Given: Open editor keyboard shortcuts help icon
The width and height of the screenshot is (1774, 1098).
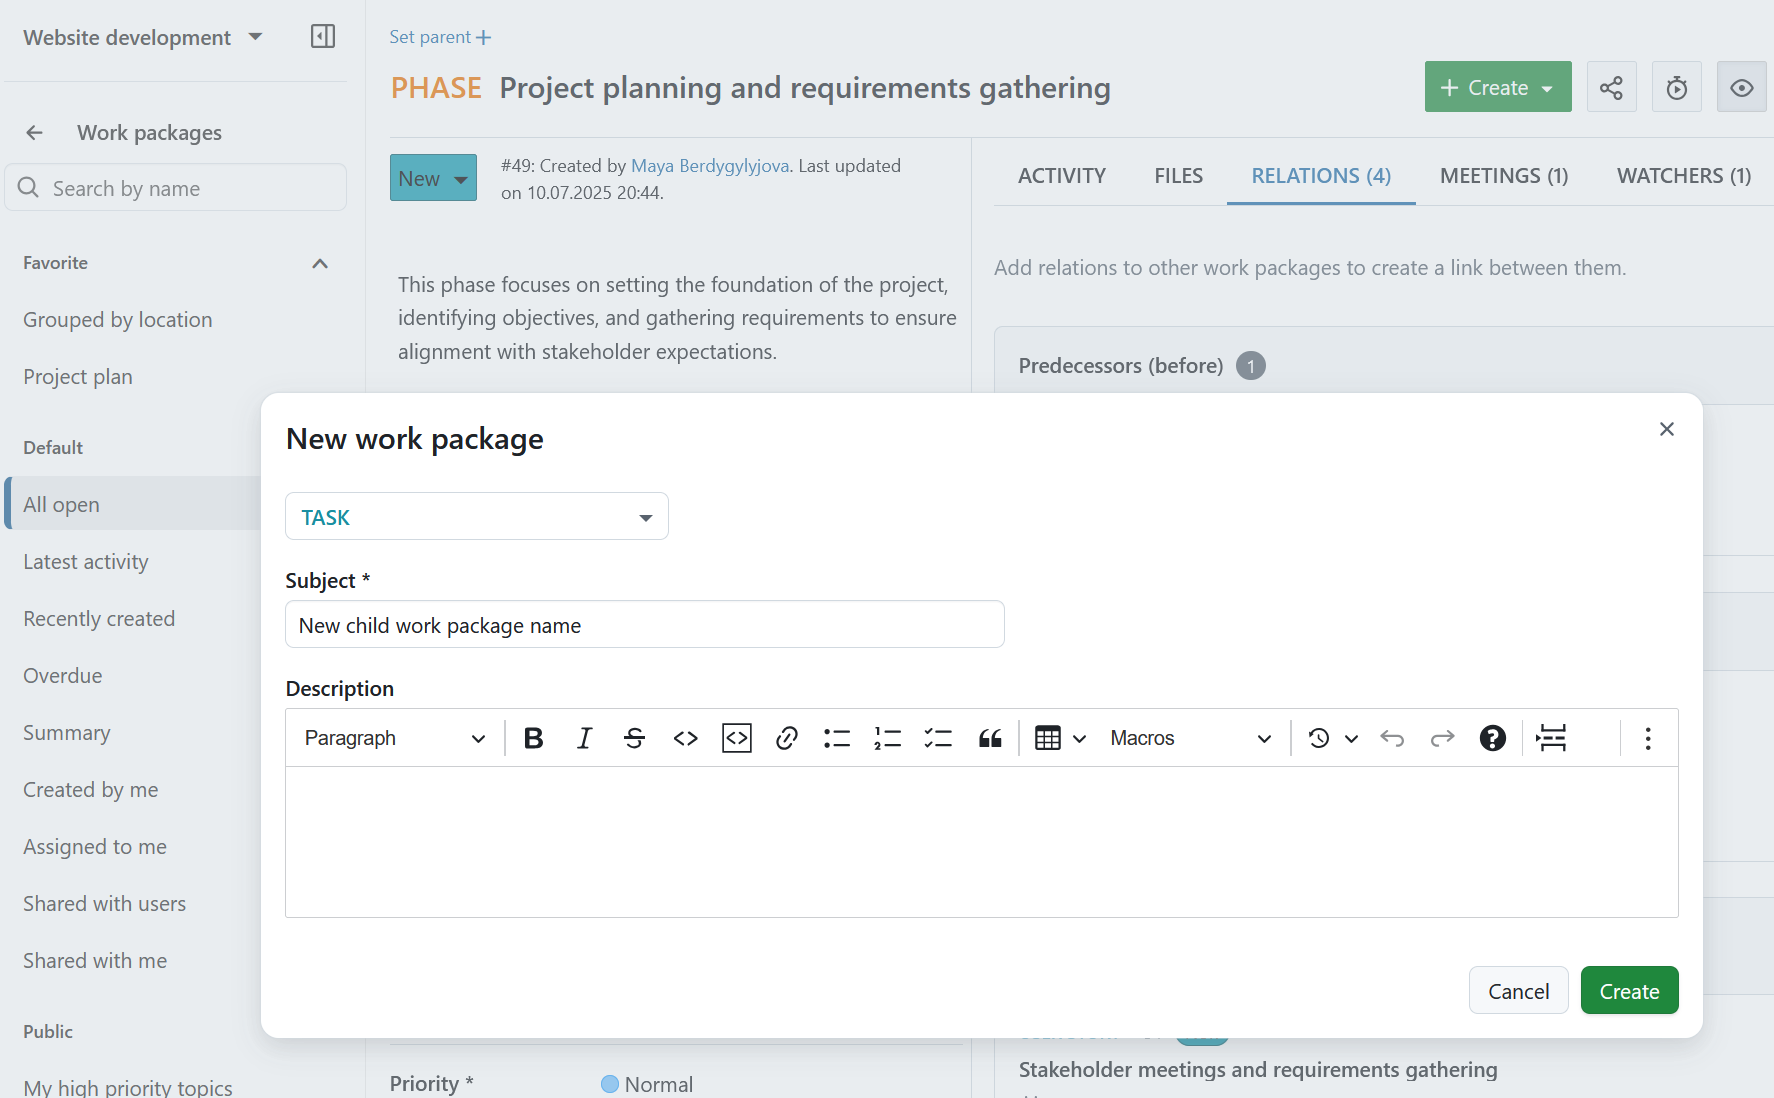Looking at the screenshot, I should [x=1492, y=738].
